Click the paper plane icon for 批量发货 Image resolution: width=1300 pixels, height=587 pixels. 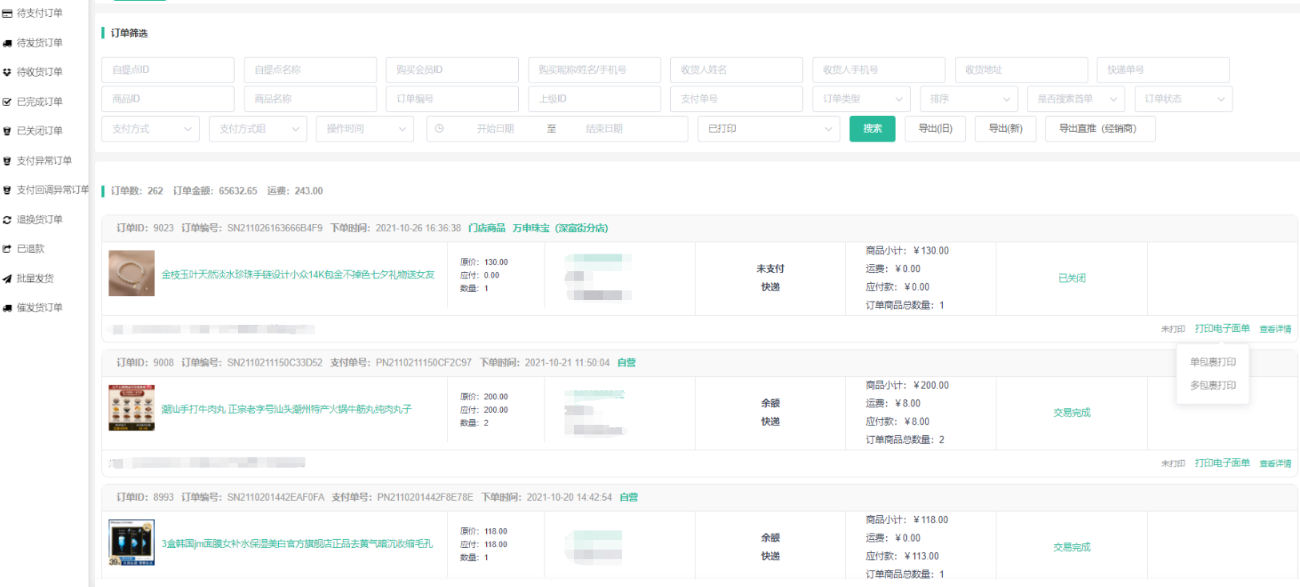pos(8,279)
